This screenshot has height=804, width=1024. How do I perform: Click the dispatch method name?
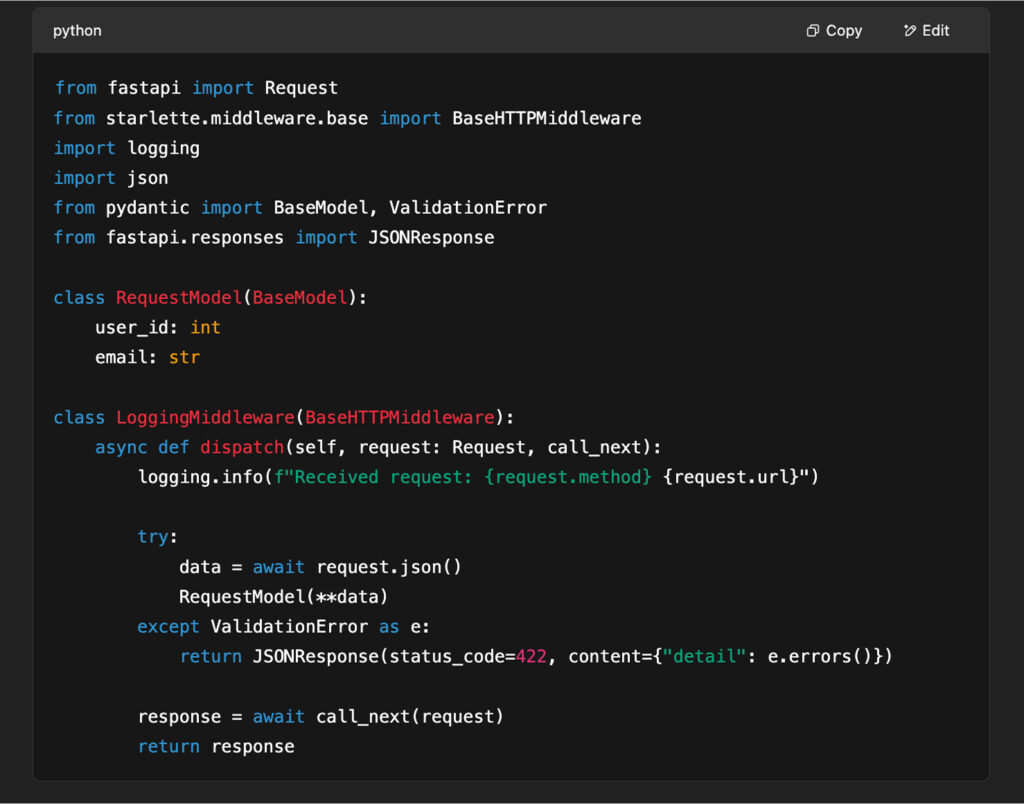241,447
